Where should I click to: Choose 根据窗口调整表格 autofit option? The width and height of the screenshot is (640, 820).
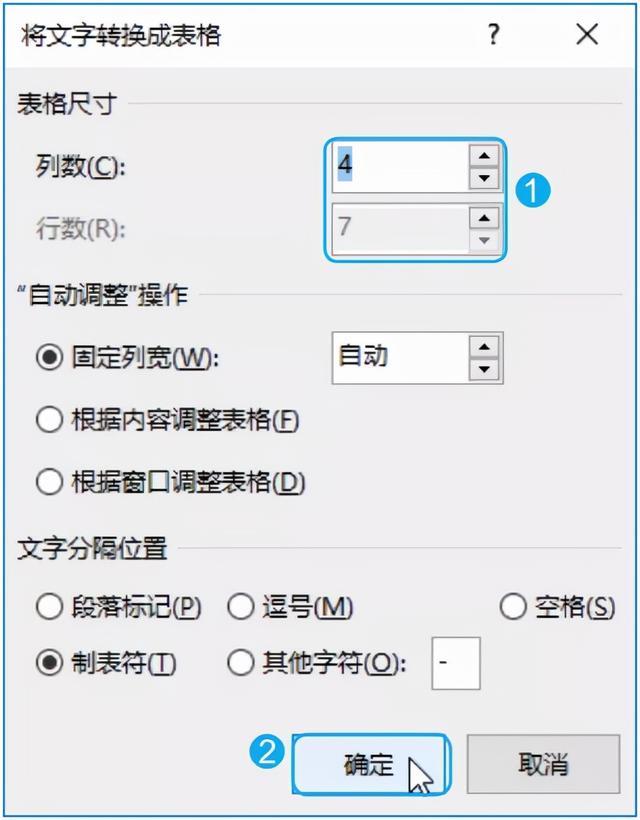tap(49, 482)
